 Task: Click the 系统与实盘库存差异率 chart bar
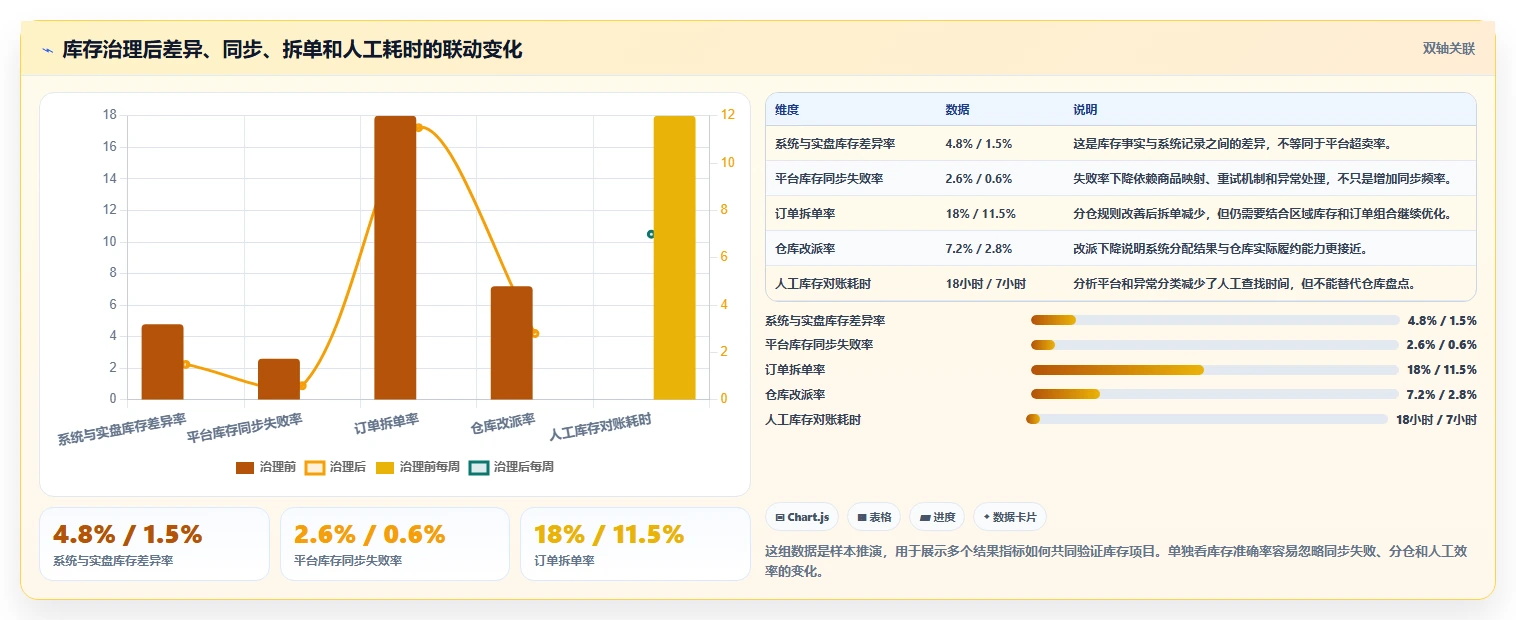click(162, 362)
